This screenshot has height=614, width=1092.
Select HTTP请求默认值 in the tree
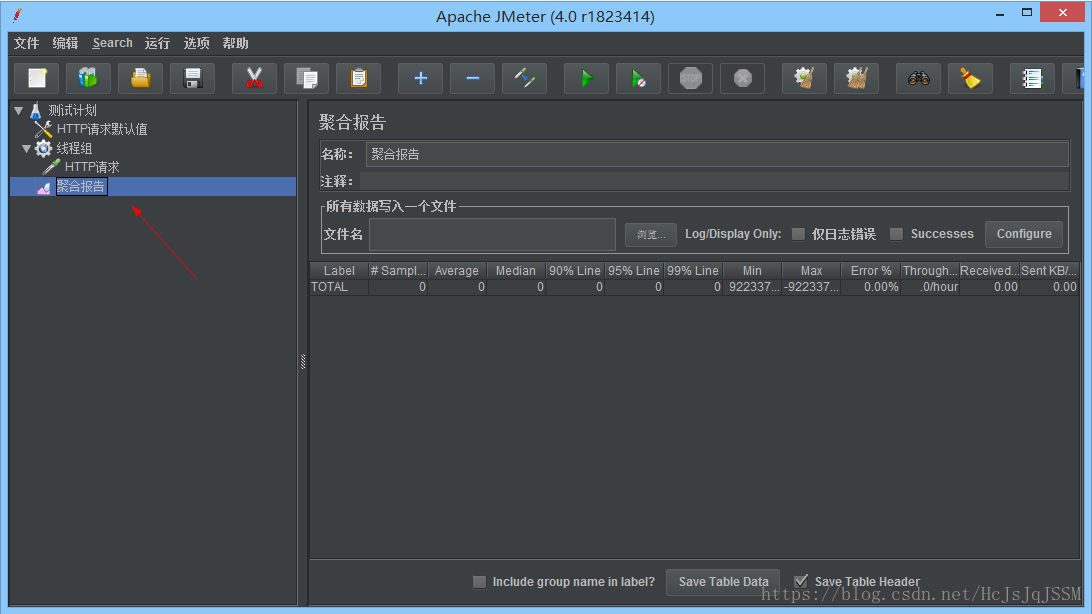(x=102, y=129)
